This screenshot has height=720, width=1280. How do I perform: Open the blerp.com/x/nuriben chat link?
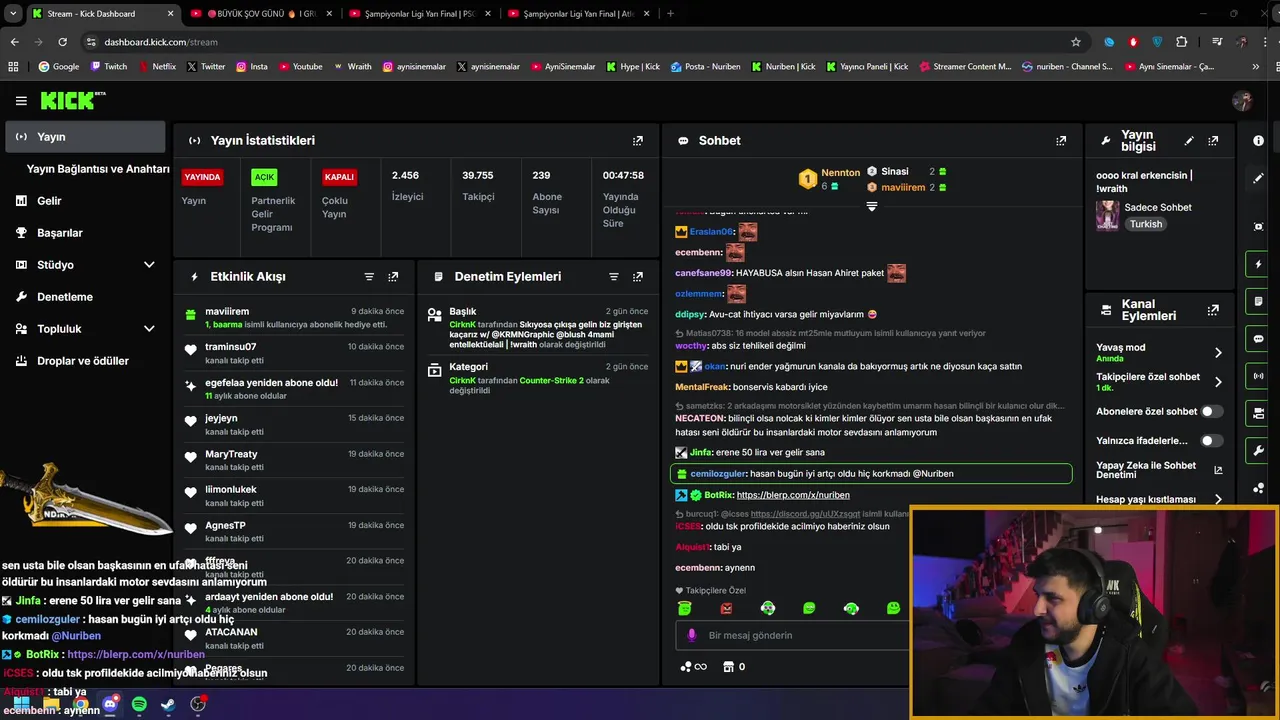click(x=793, y=495)
